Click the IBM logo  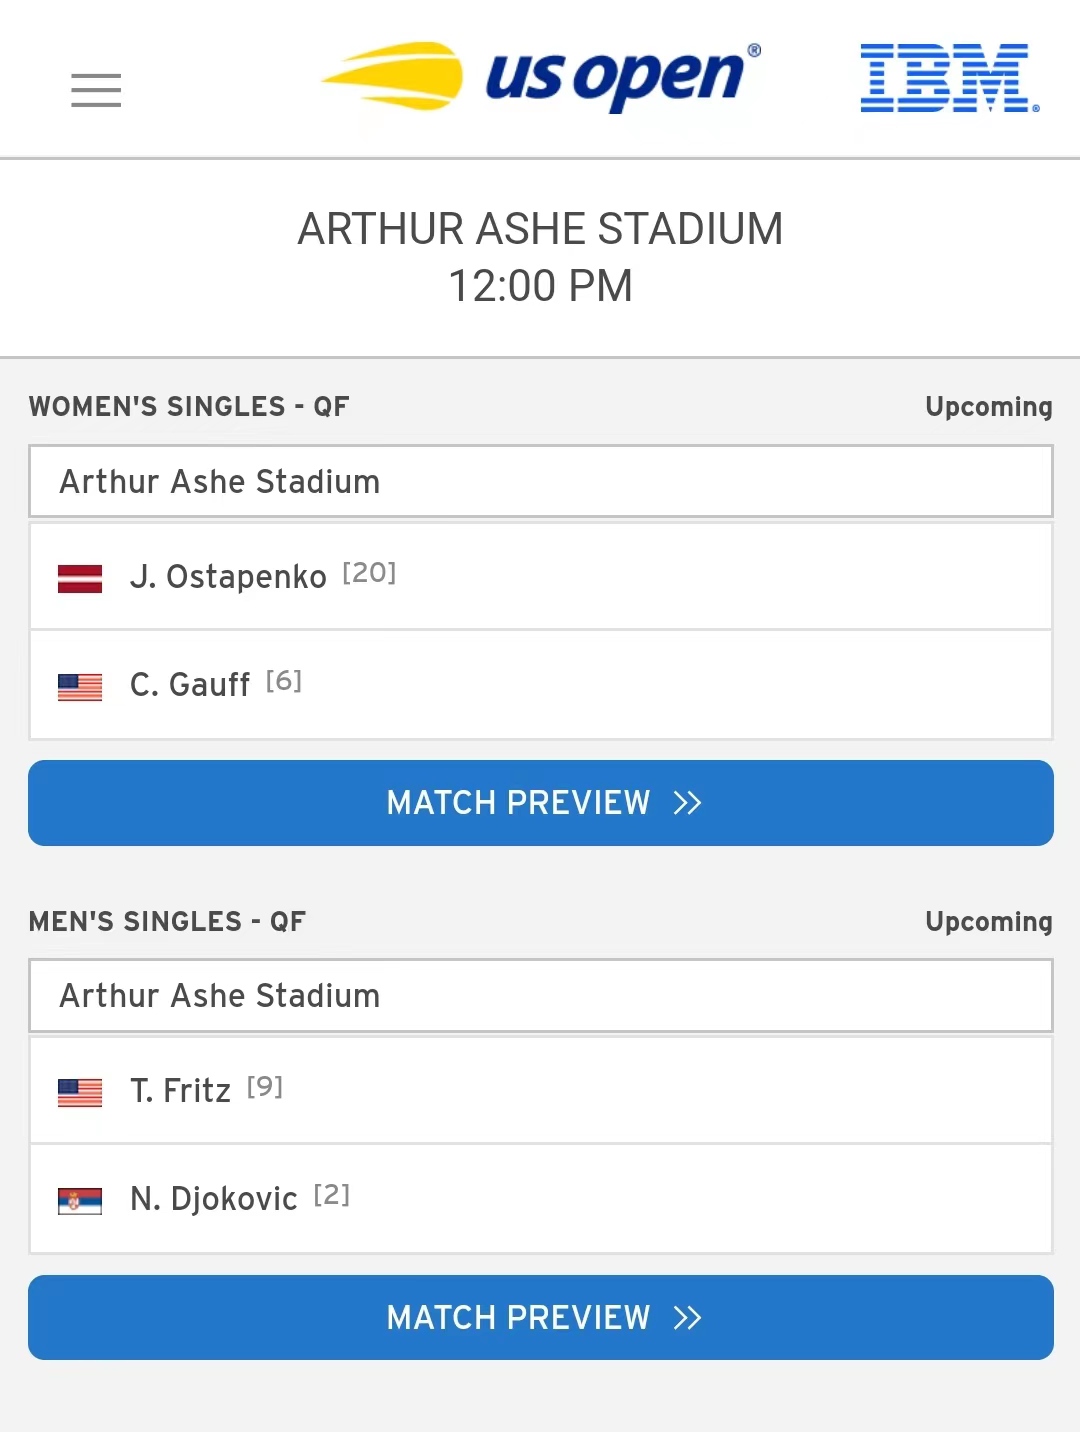[950, 78]
